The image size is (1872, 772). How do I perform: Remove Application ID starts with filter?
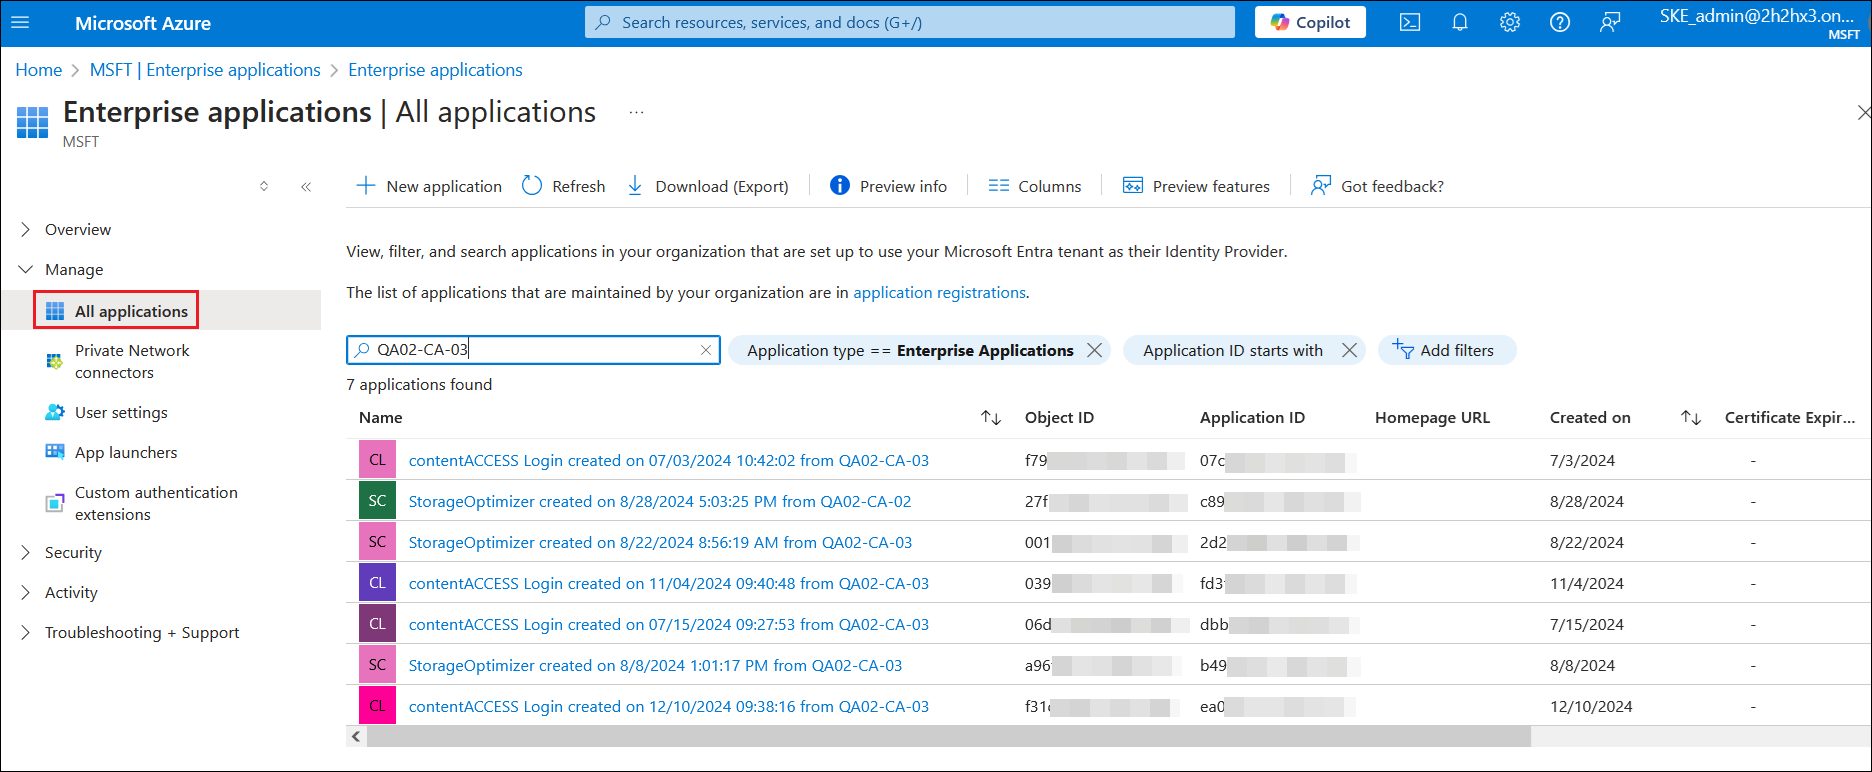[1349, 350]
